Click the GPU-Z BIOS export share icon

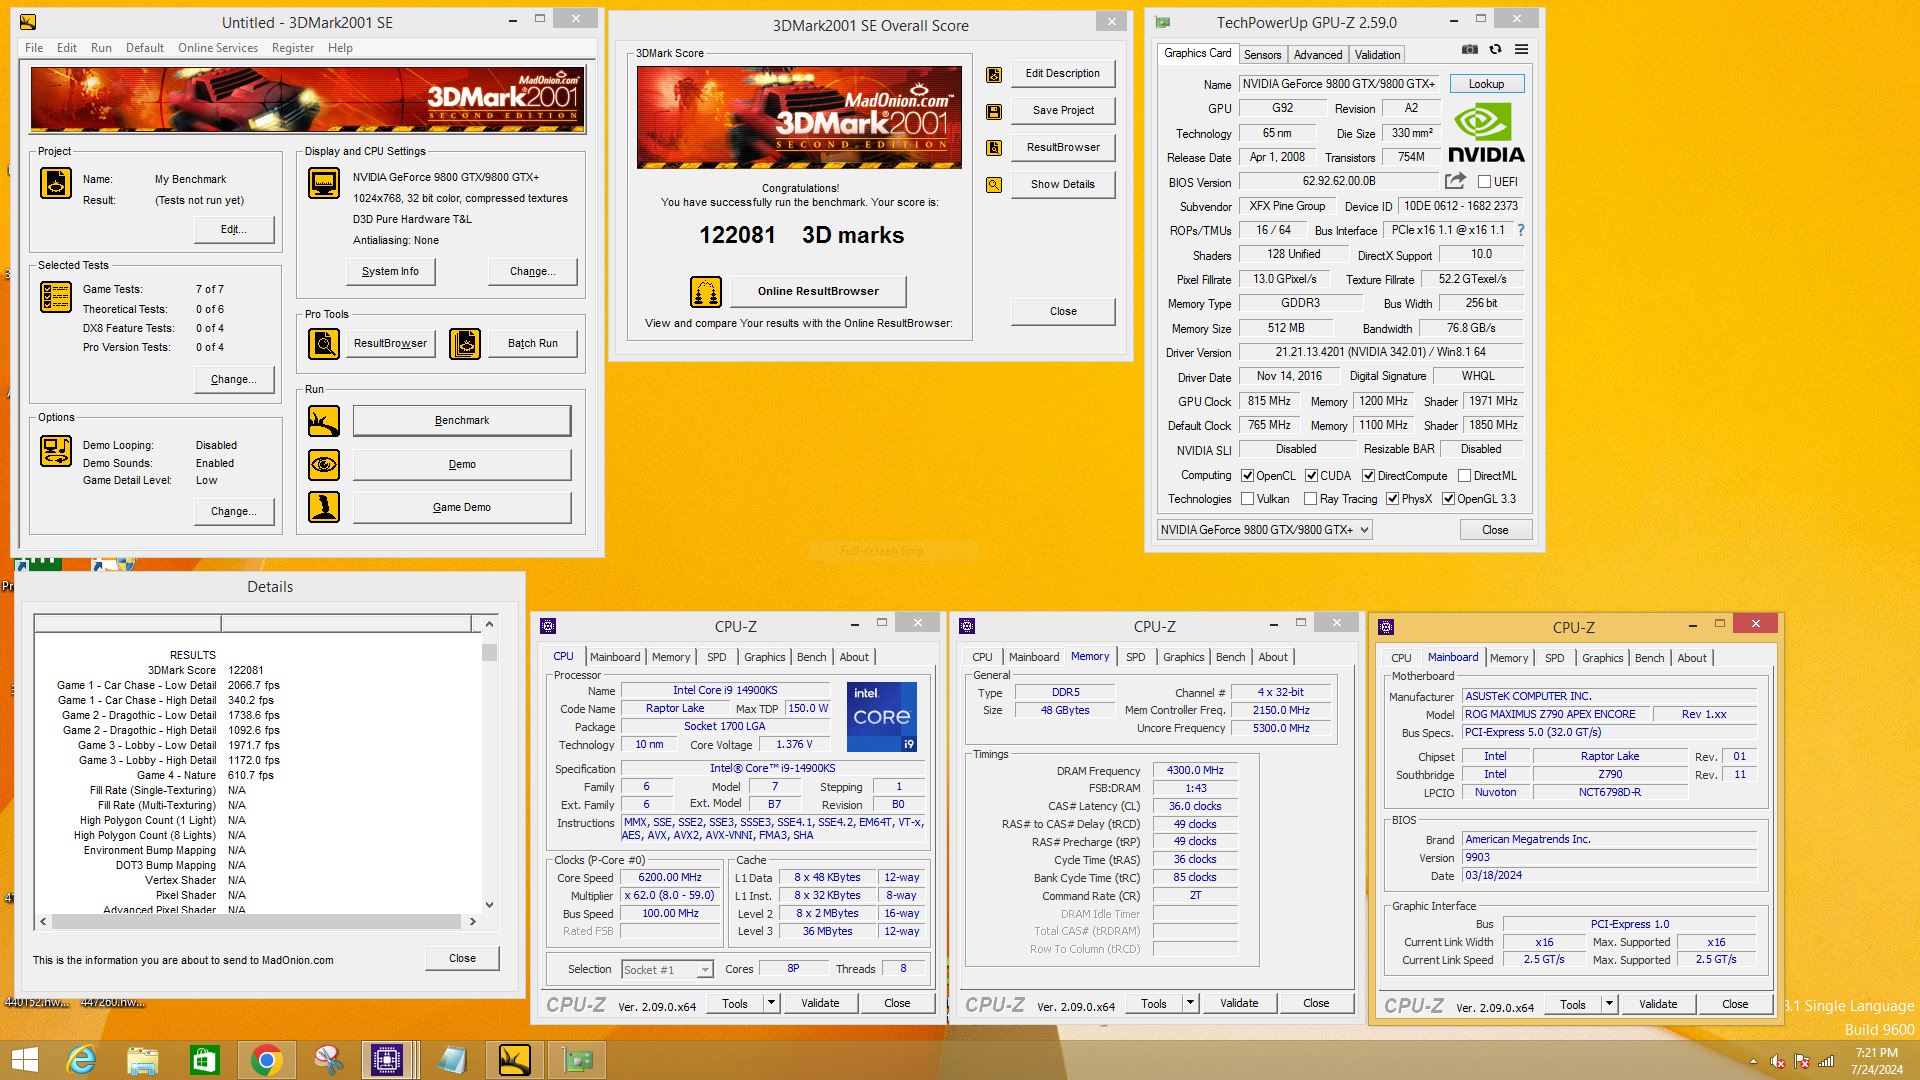coord(1455,181)
